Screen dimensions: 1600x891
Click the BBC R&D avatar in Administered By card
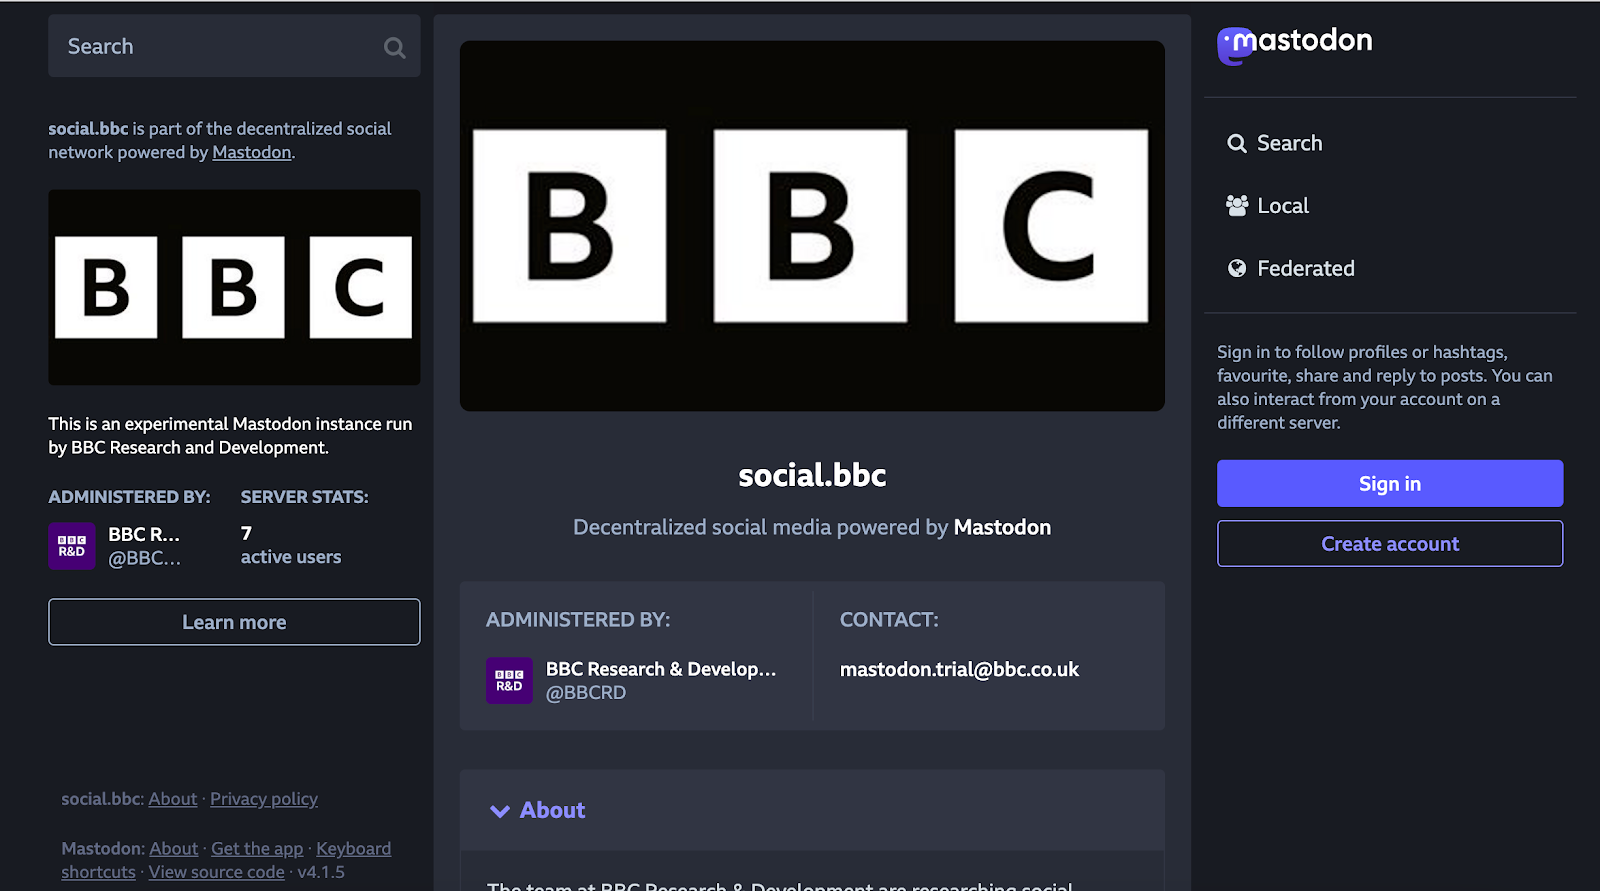[509, 680]
